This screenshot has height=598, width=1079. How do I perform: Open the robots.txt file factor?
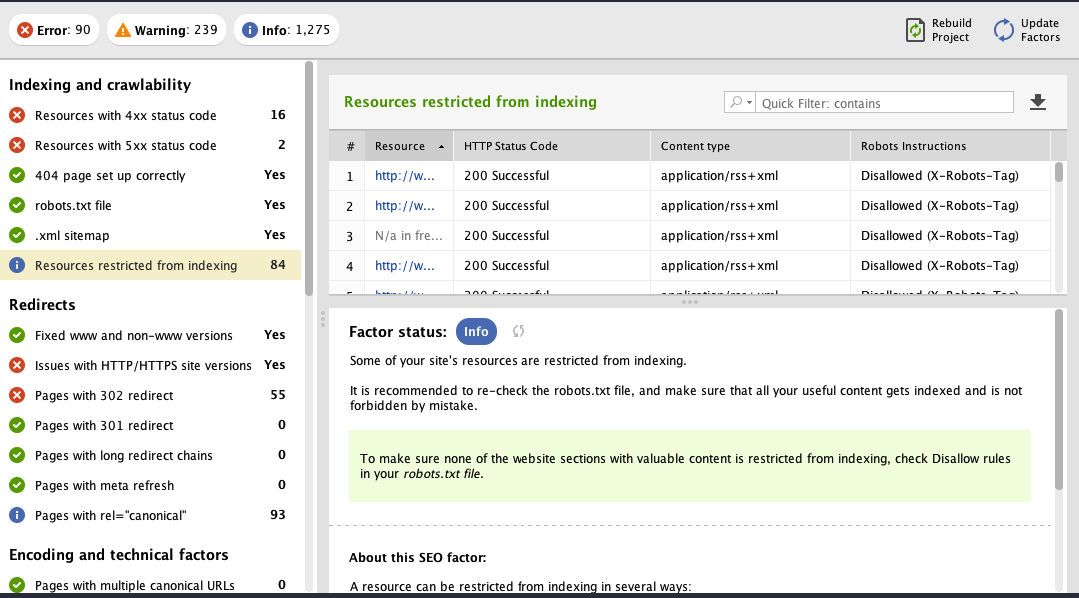pos(73,206)
